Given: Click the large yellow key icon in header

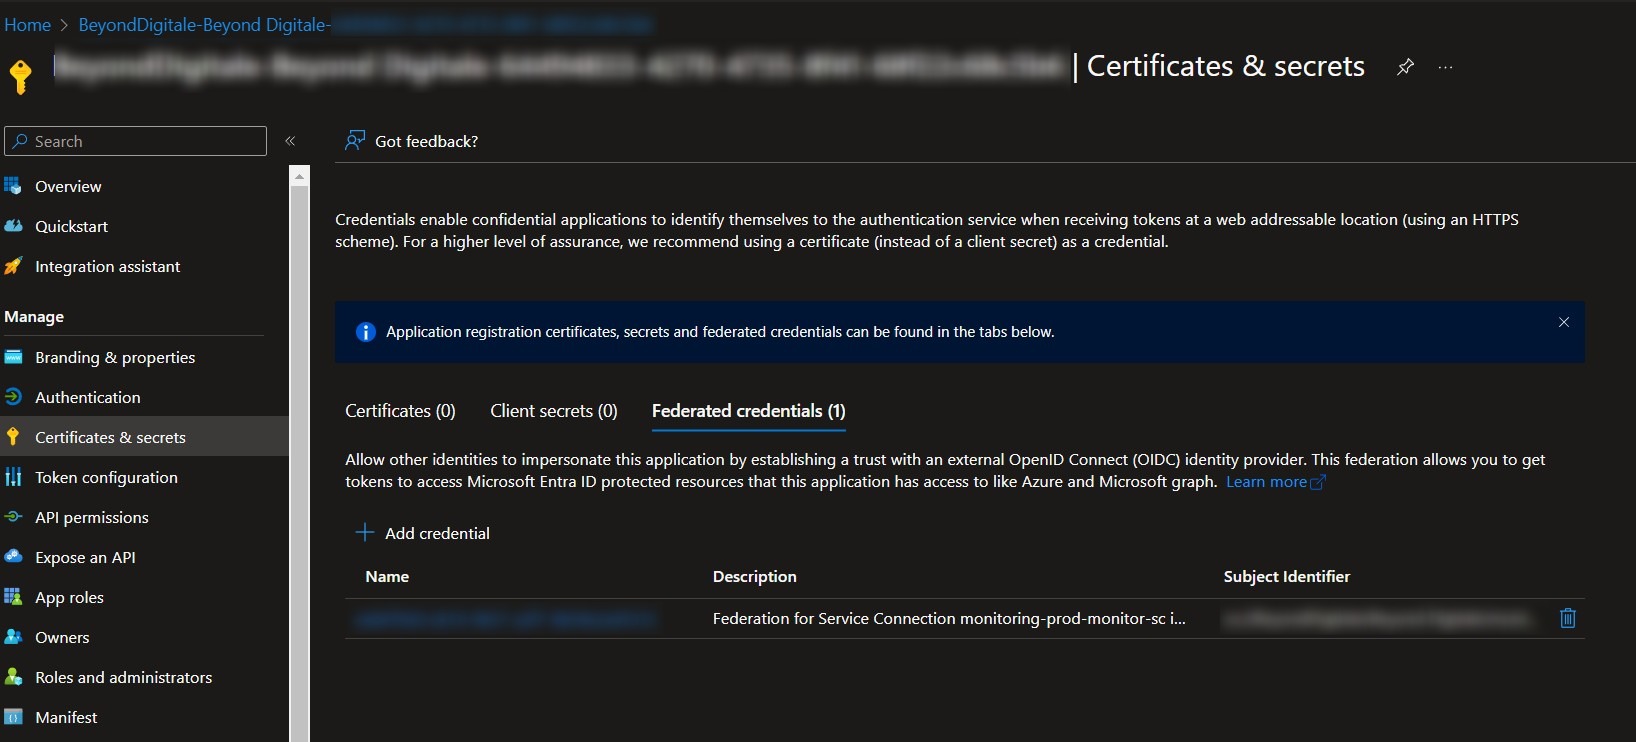Looking at the screenshot, I should point(20,76).
